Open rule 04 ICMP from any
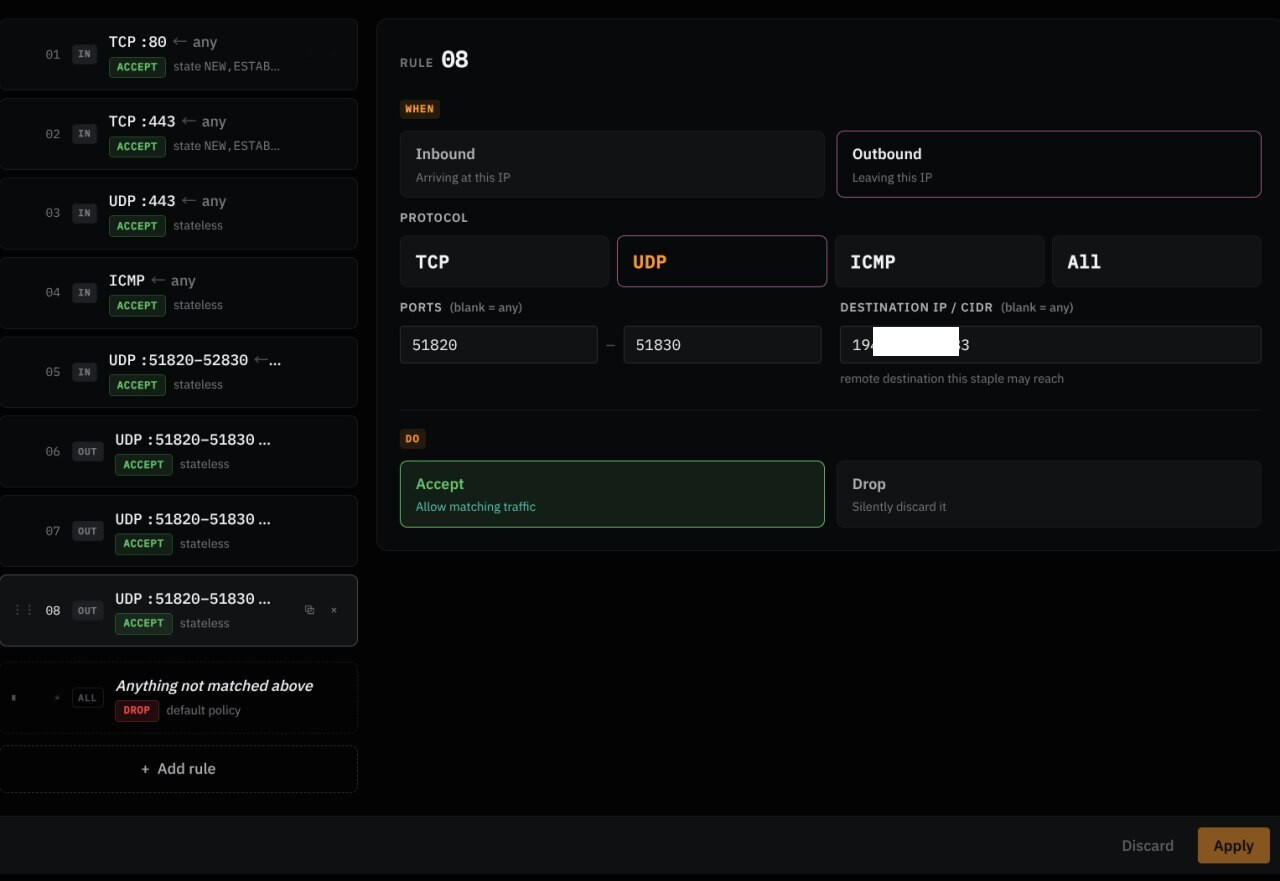Viewport: 1280px width, 881px height. point(178,293)
